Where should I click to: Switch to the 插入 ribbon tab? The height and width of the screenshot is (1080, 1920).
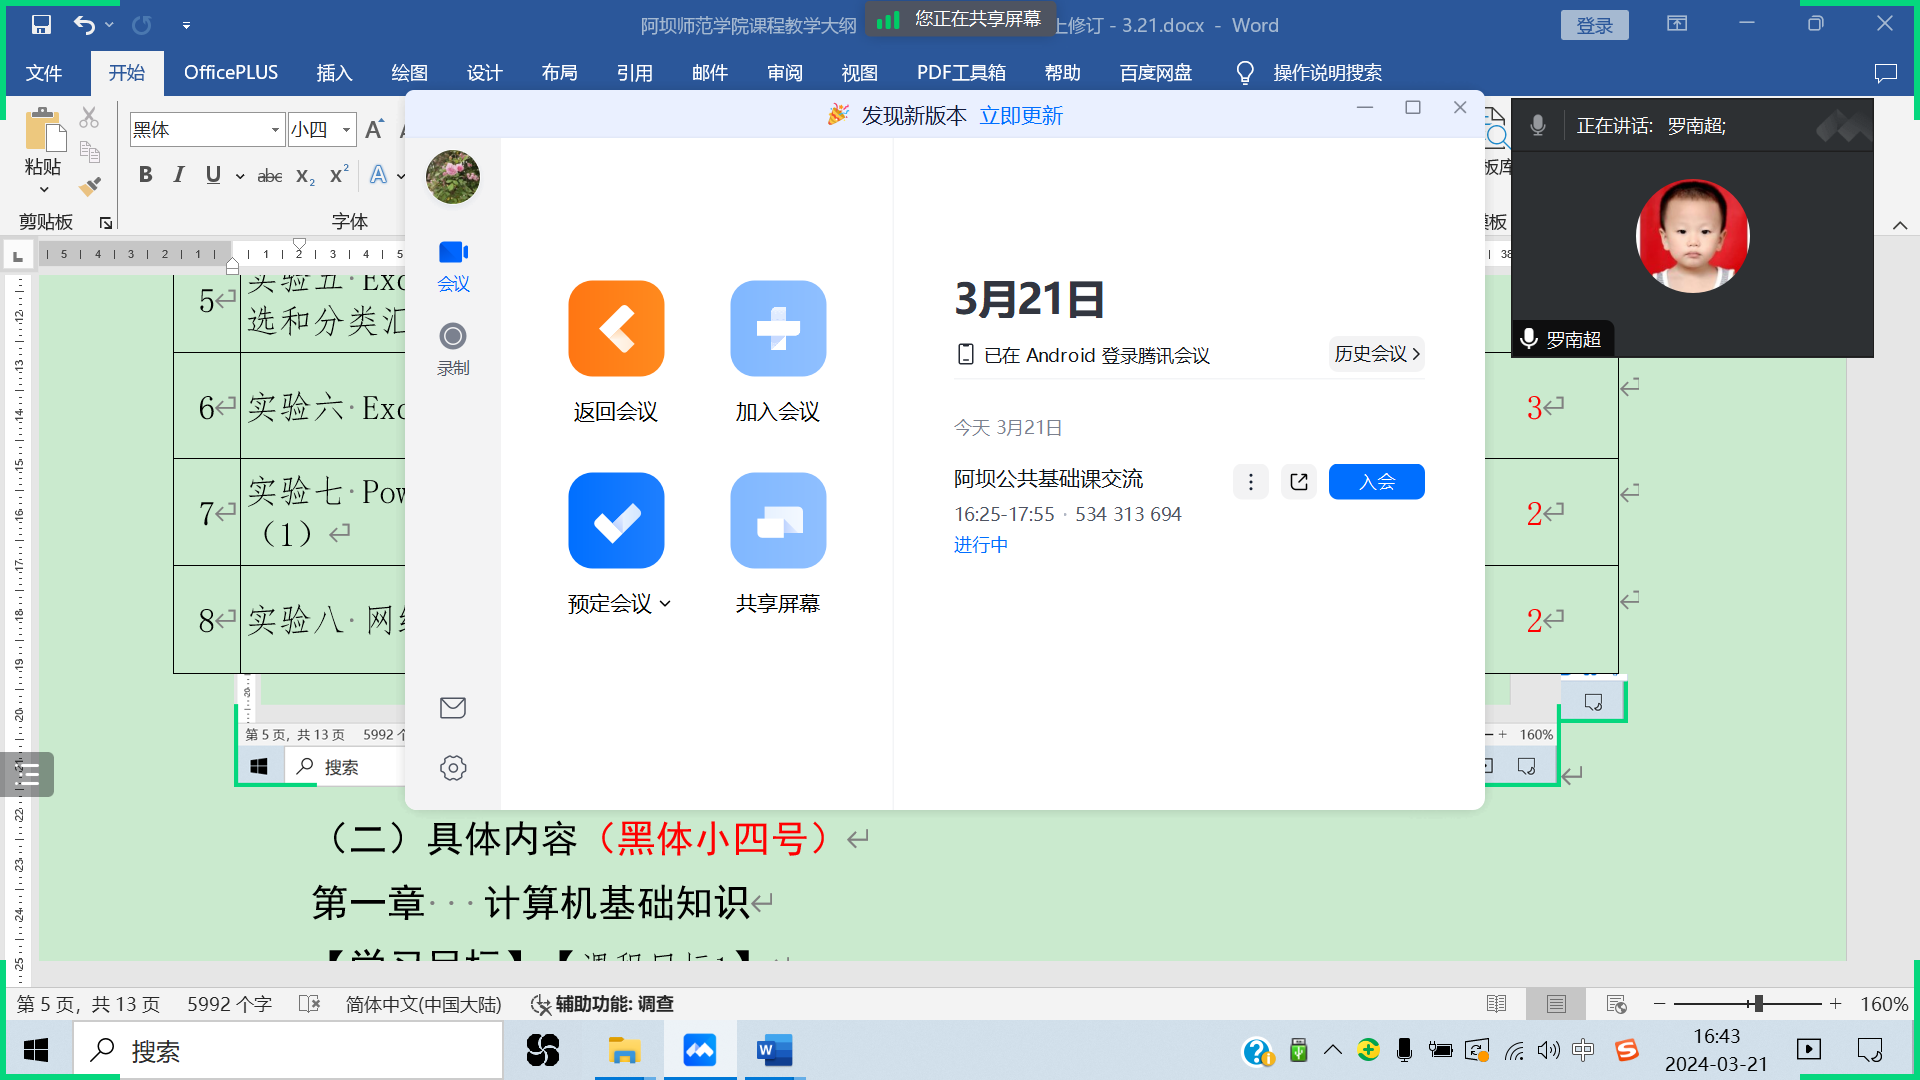[x=334, y=73]
